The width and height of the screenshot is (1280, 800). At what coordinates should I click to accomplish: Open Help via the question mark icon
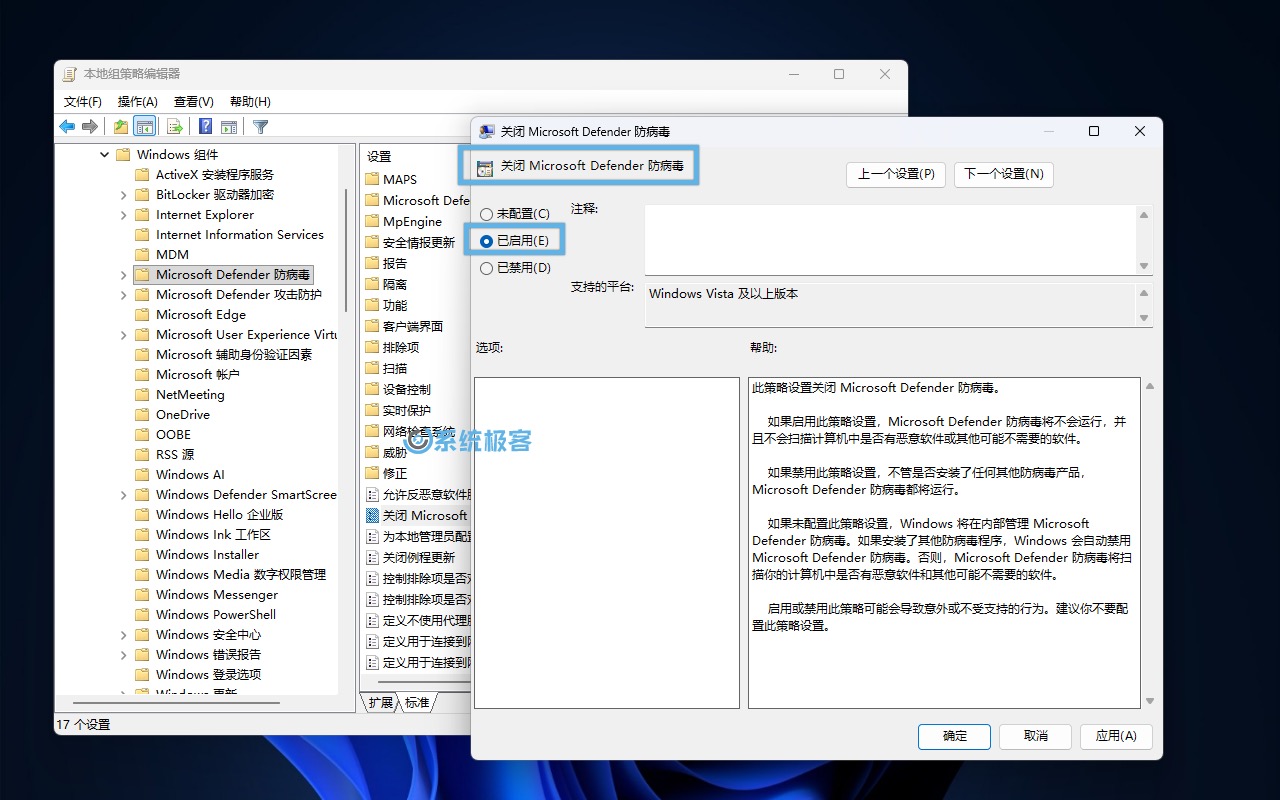[x=205, y=126]
